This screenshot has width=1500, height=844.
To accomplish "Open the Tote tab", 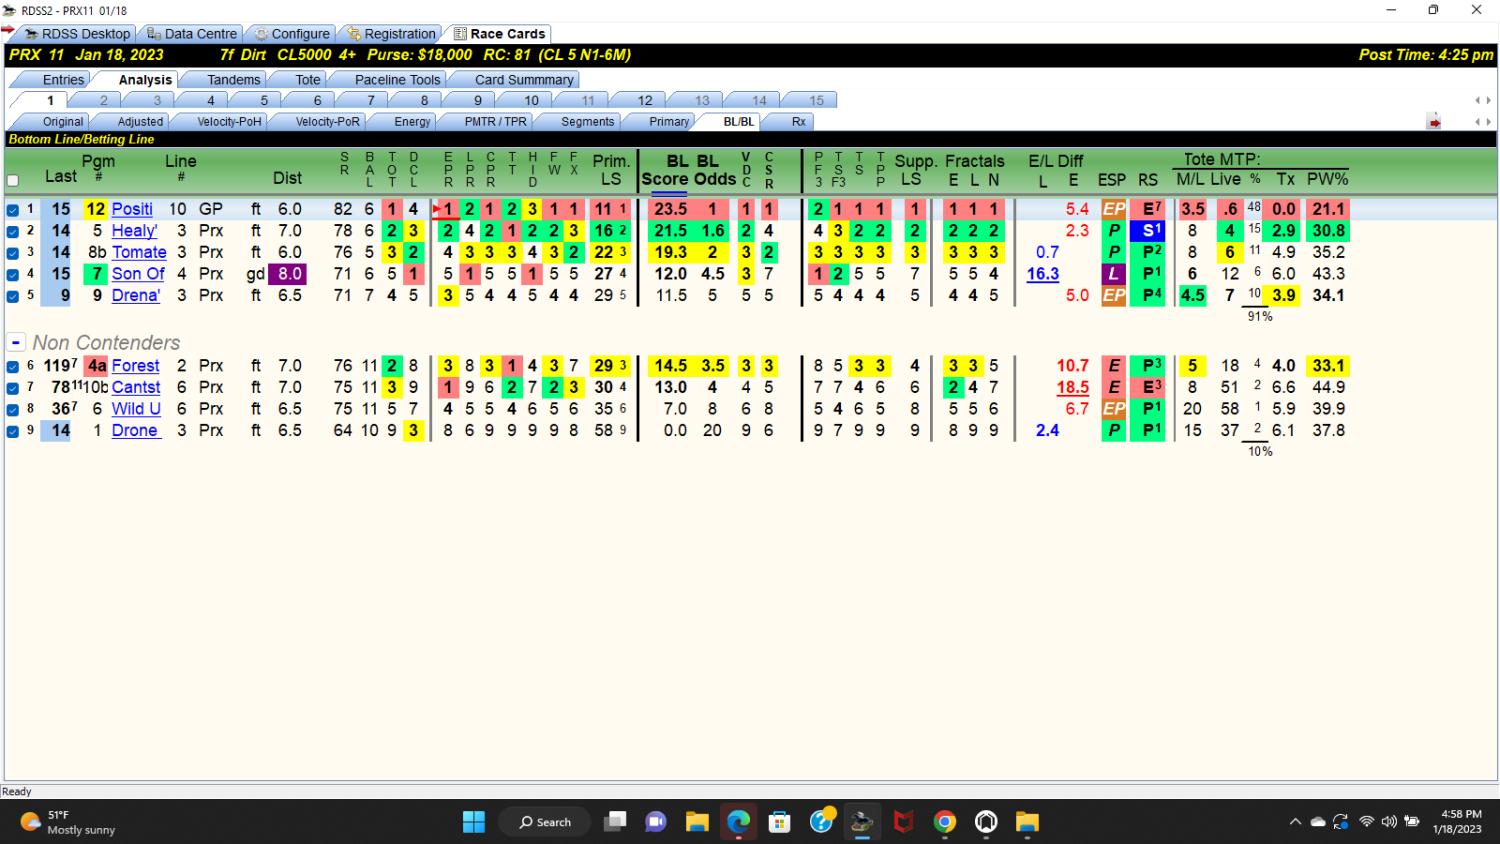I will point(308,80).
